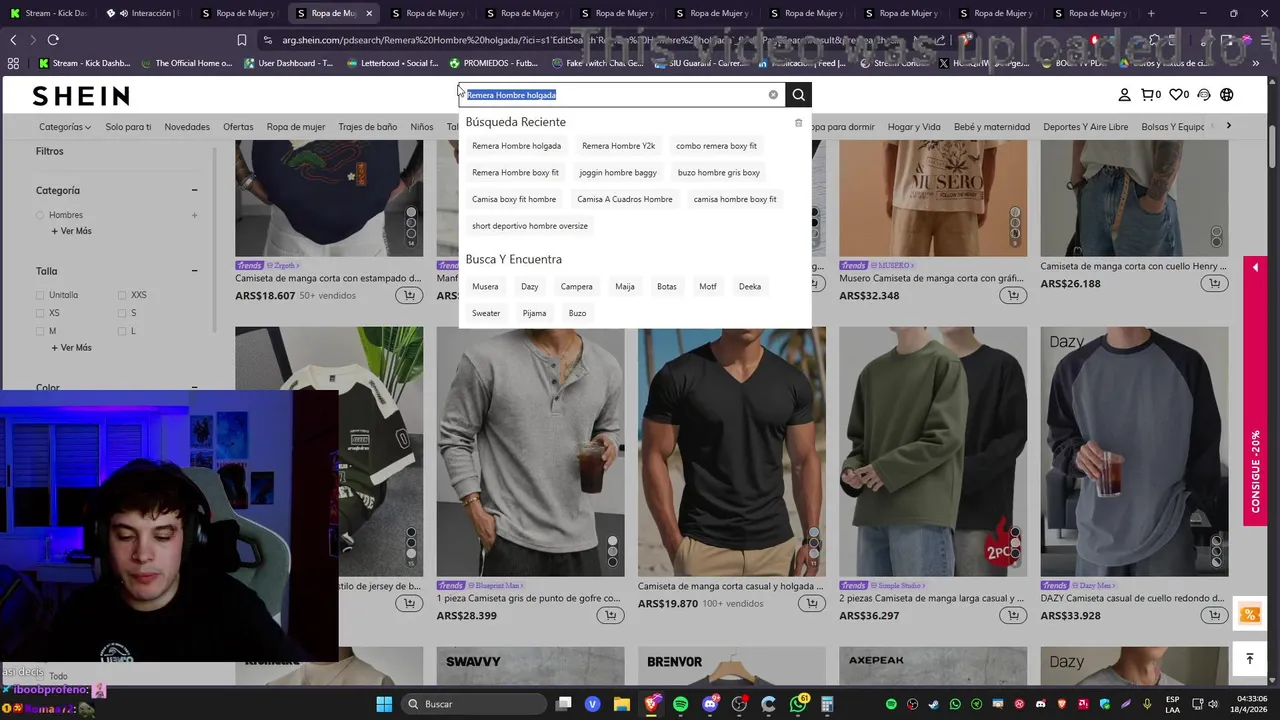Open the globe language selector

point(1227,95)
